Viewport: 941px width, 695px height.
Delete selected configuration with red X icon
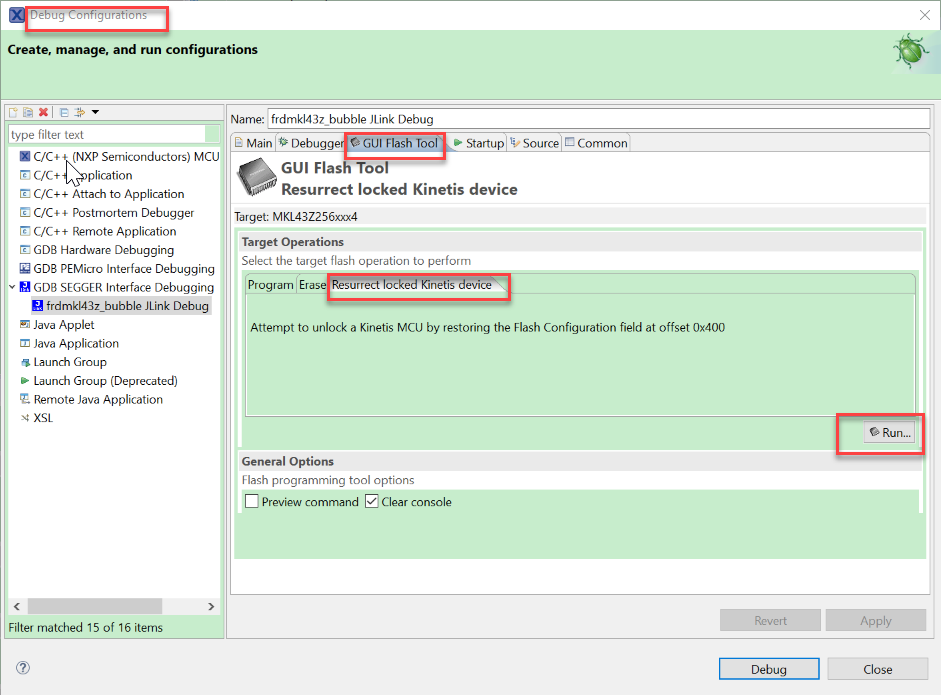pyautogui.click(x=43, y=112)
